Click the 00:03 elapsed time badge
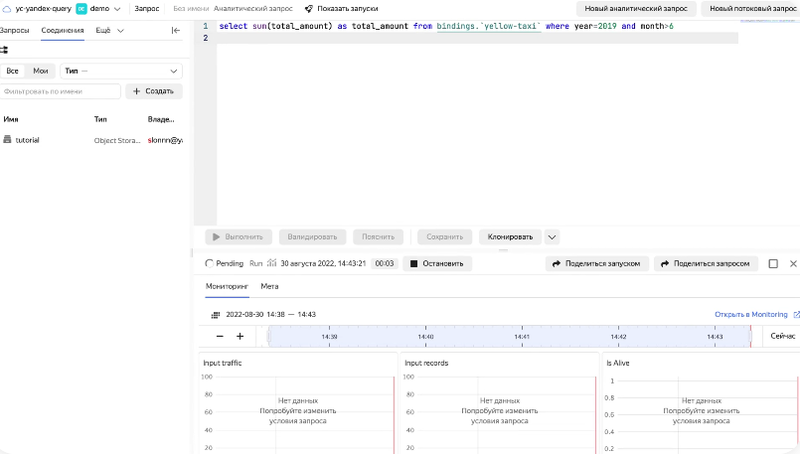 384,263
